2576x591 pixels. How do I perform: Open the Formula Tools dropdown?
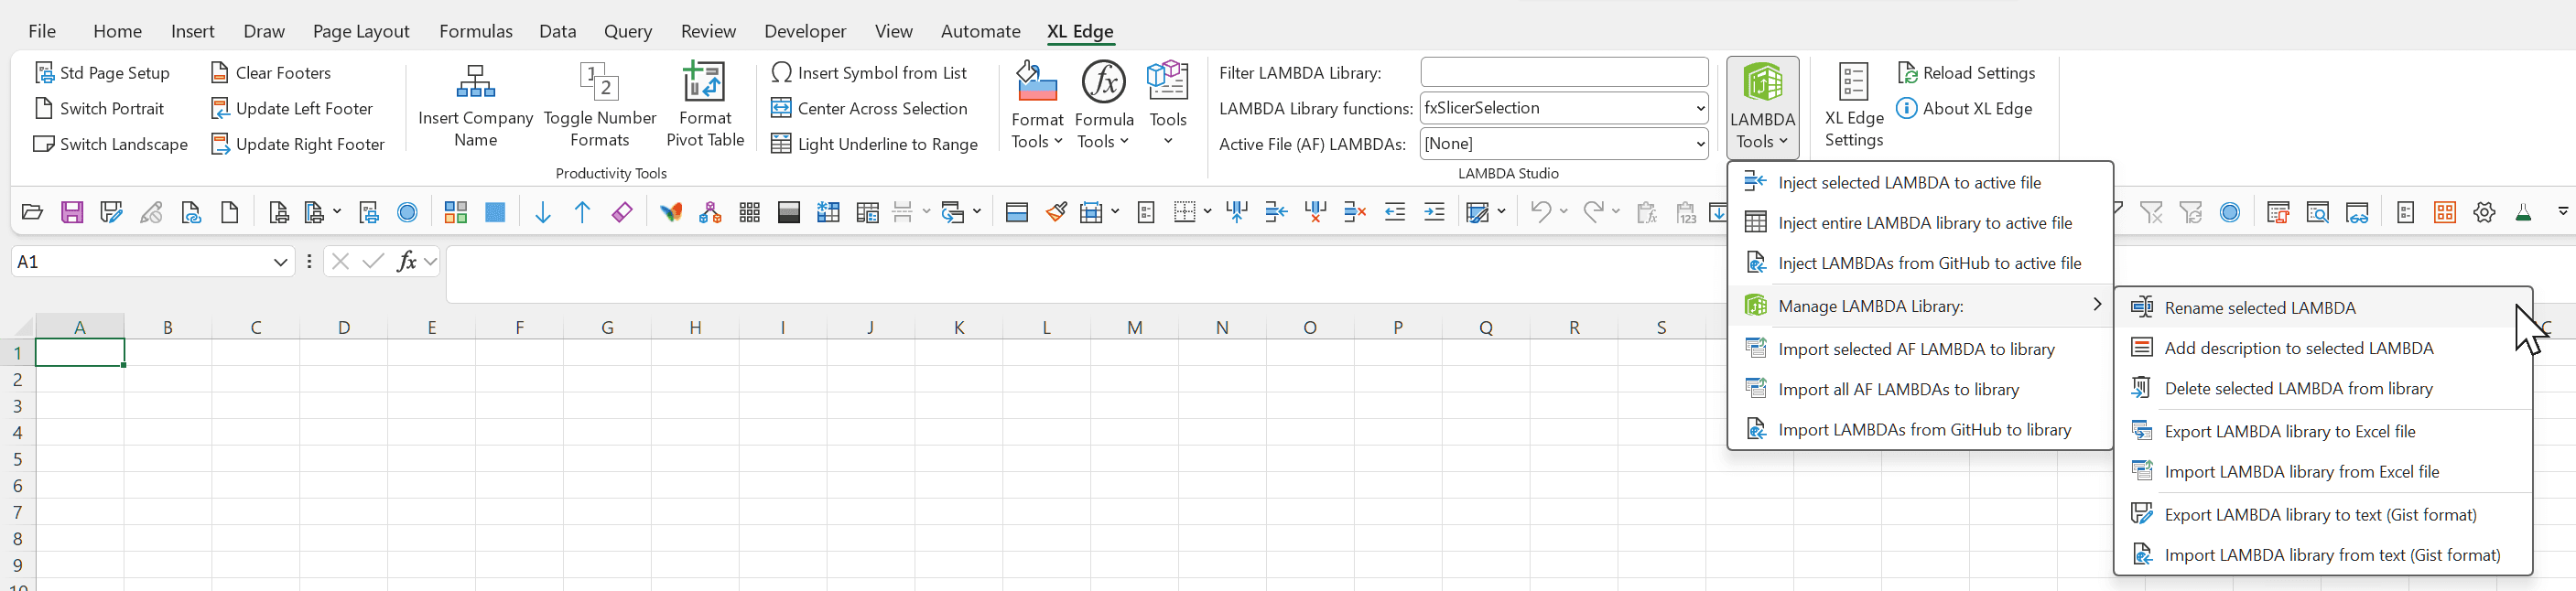[1104, 105]
